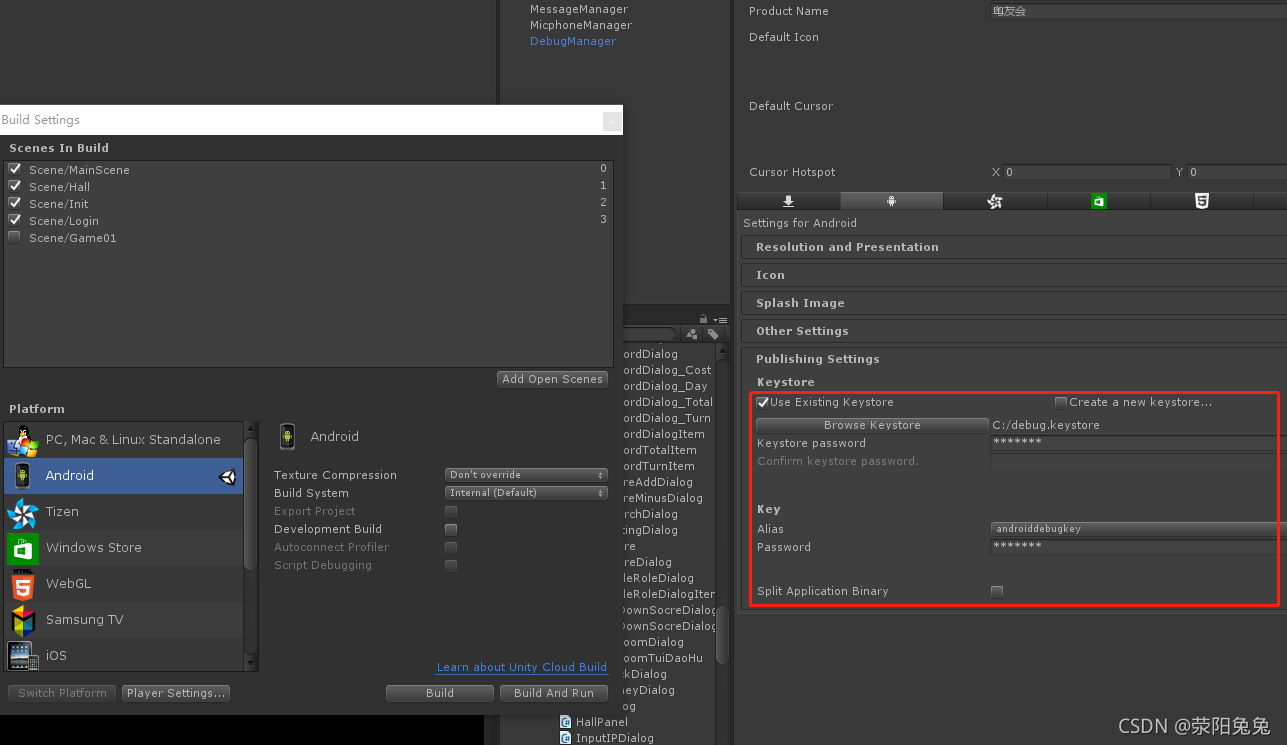Click the Tizen platform icon
The image size is (1287, 745).
(x=22, y=512)
